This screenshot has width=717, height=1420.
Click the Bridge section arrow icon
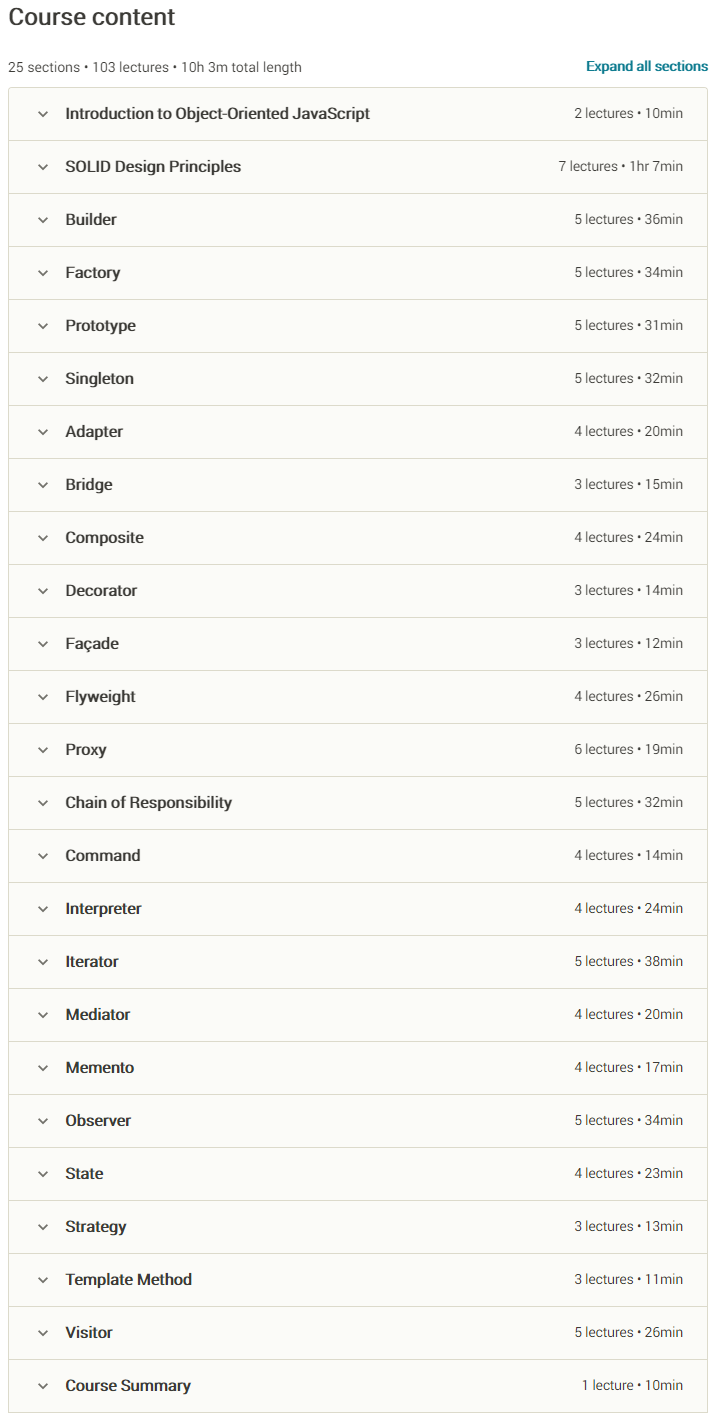coord(43,485)
